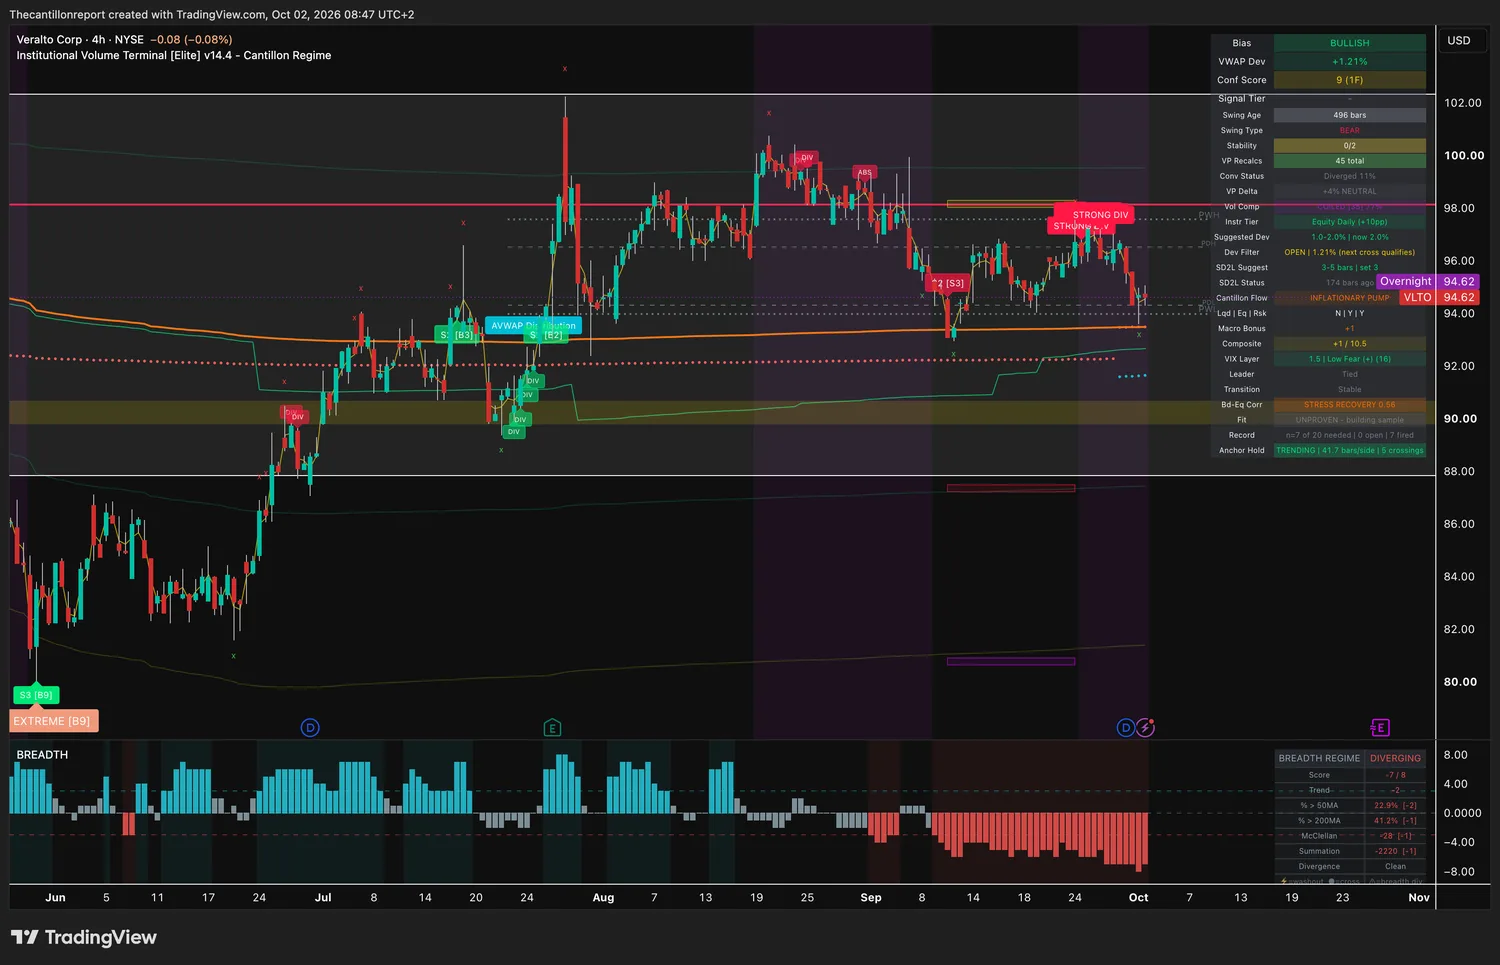Click the USD currency button
This screenshot has width=1500, height=965.
pos(1459,41)
